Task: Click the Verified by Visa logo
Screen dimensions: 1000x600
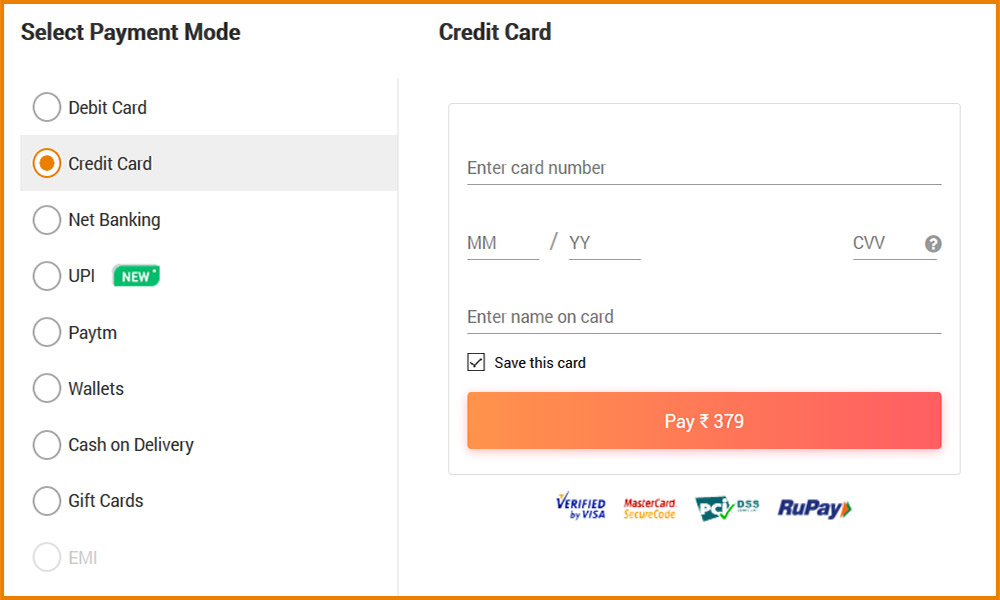Action: coord(581,508)
